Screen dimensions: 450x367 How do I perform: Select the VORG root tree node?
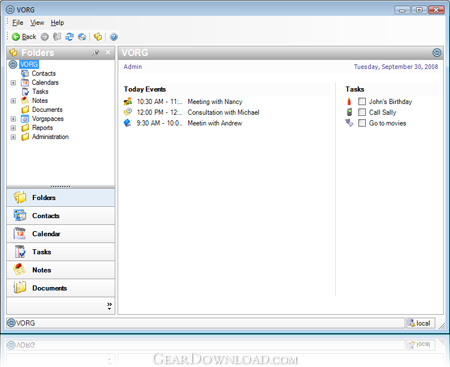(x=29, y=64)
